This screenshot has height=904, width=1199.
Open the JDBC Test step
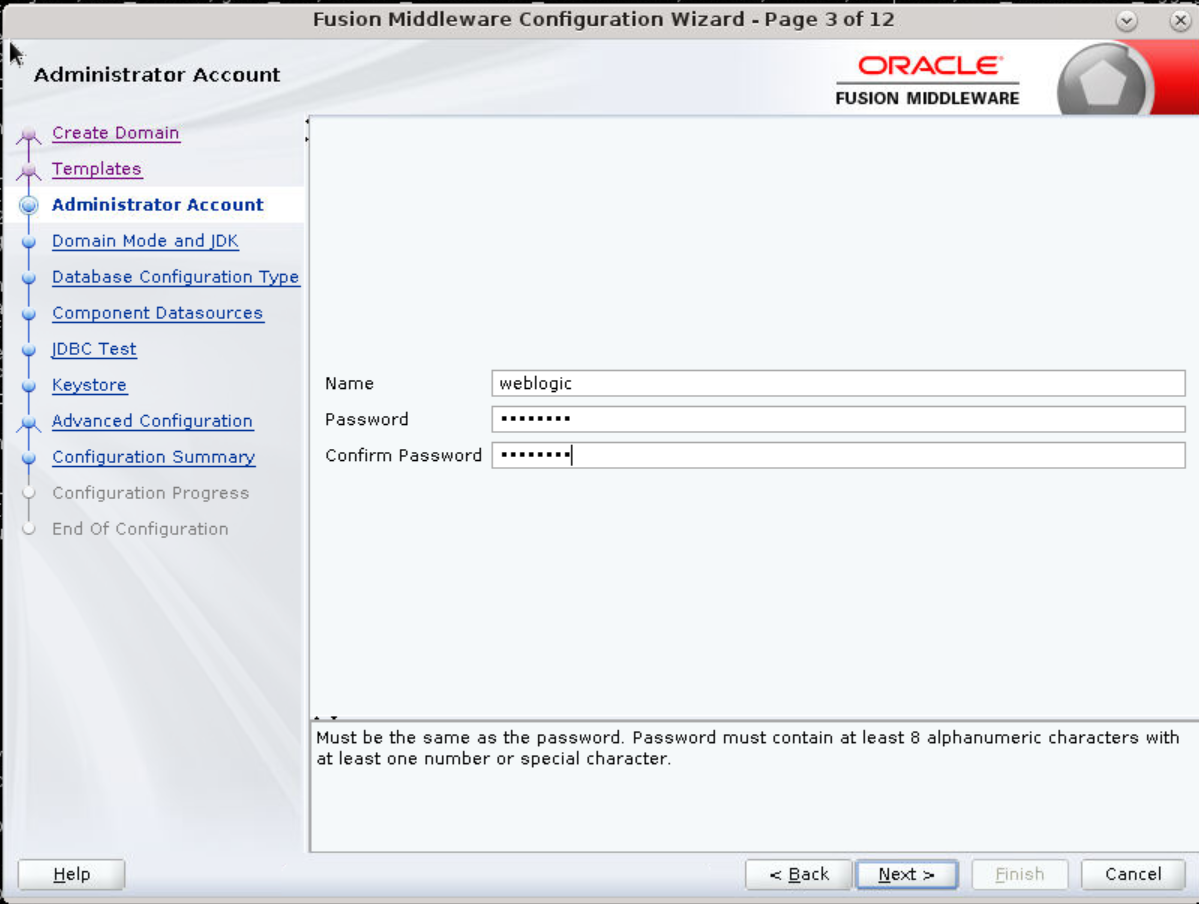94,349
